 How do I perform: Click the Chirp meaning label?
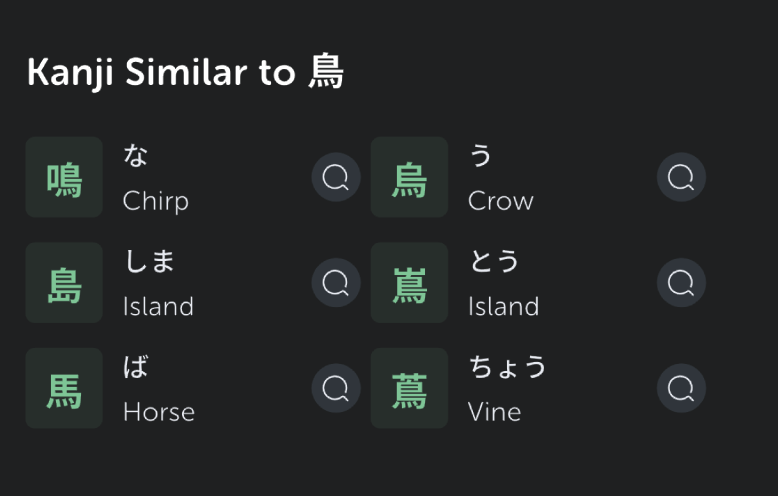point(155,201)
